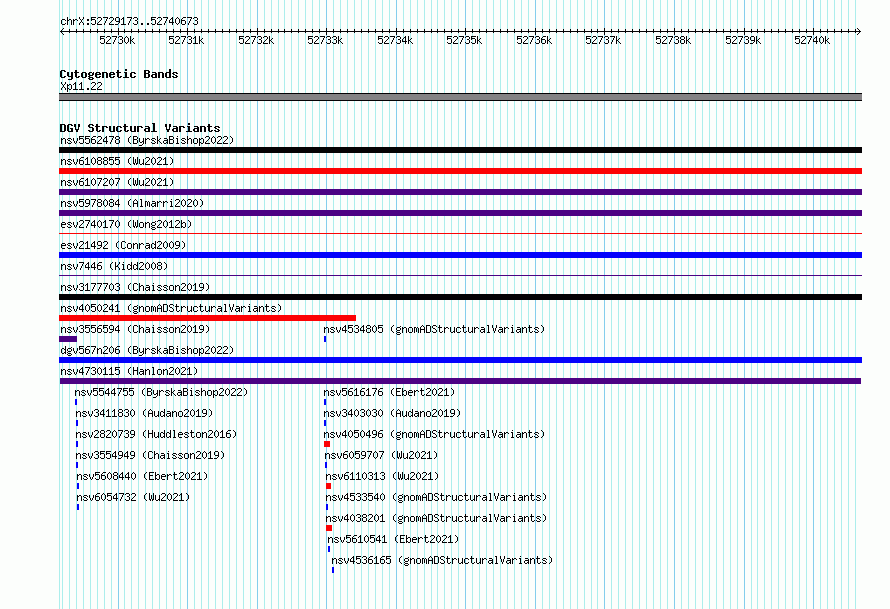Open esv21492 (Conrad2009) label
Viewport: 890px width, 609px height.
coord(123,245)
